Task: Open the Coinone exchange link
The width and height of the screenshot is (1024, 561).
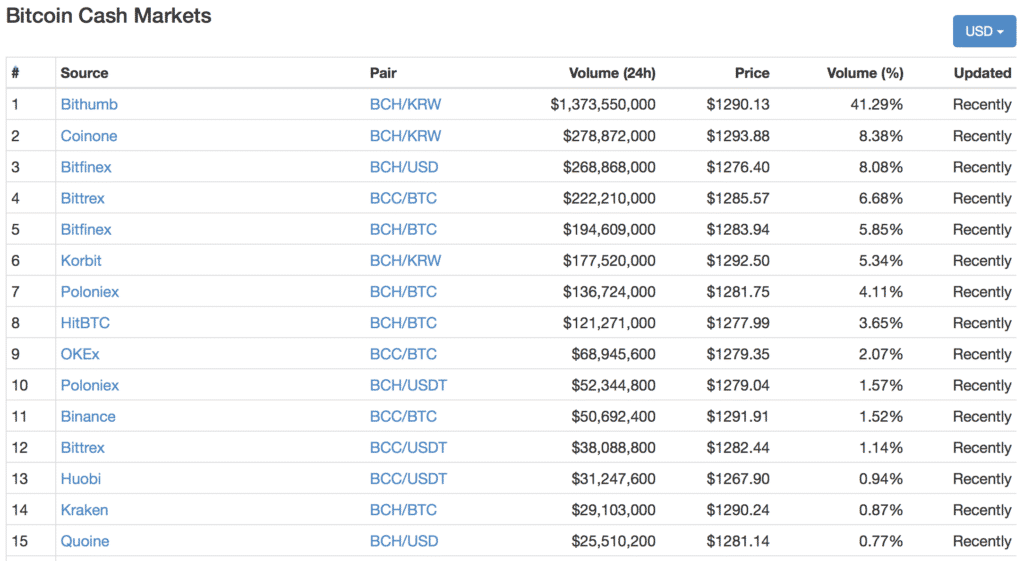Action: pyautogui.click(x=89, y=136)
